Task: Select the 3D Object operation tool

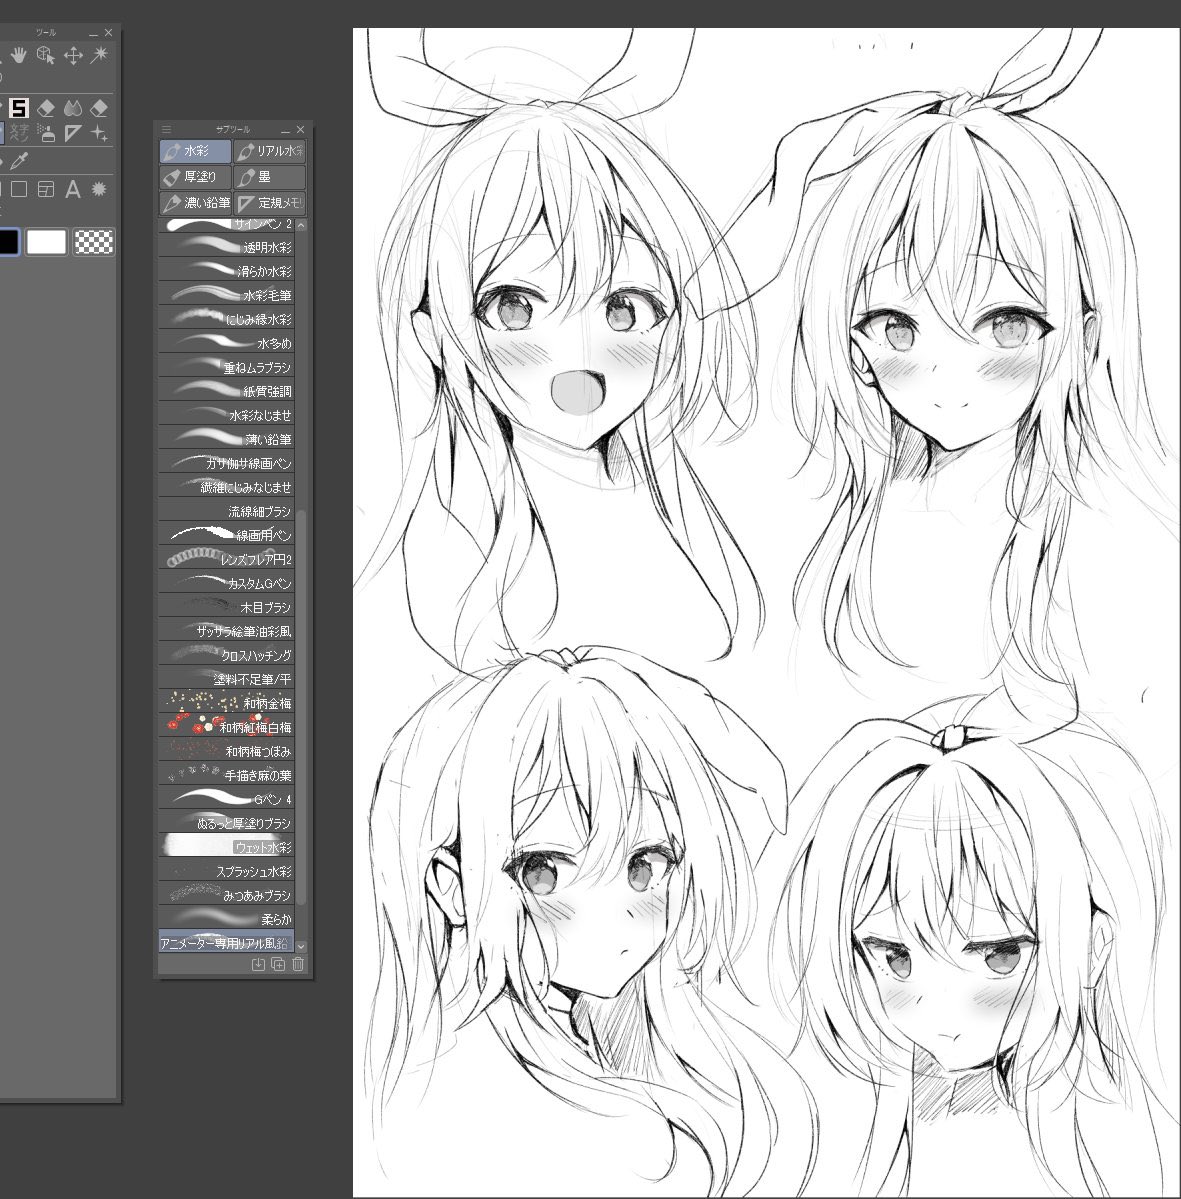Action: pos(46,55)
